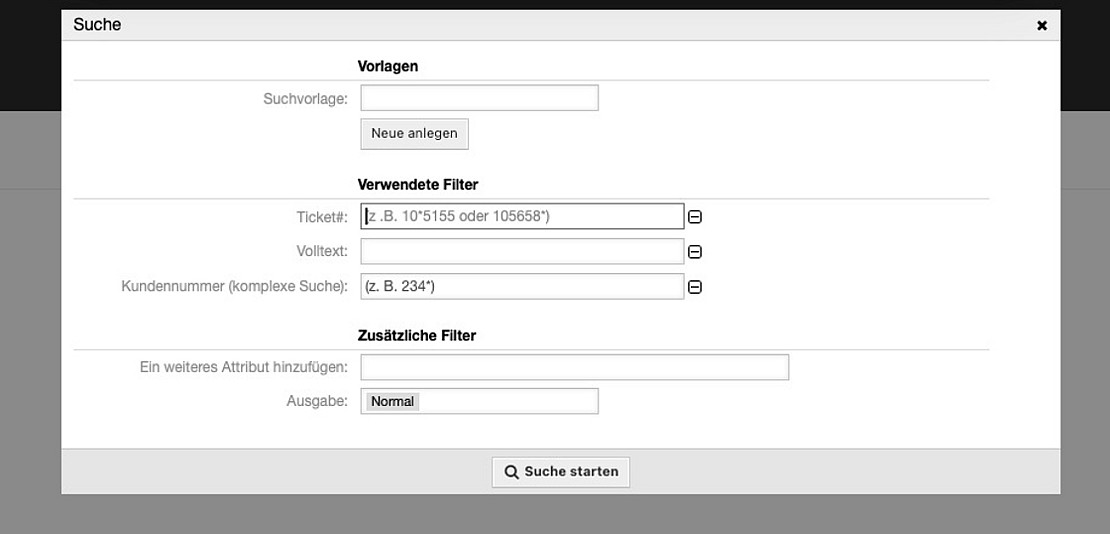Click the Kundennummer (komplexe Suche) label
Image resolution: width=1110 pixels, height=534 pixels.
click(234, 286)
